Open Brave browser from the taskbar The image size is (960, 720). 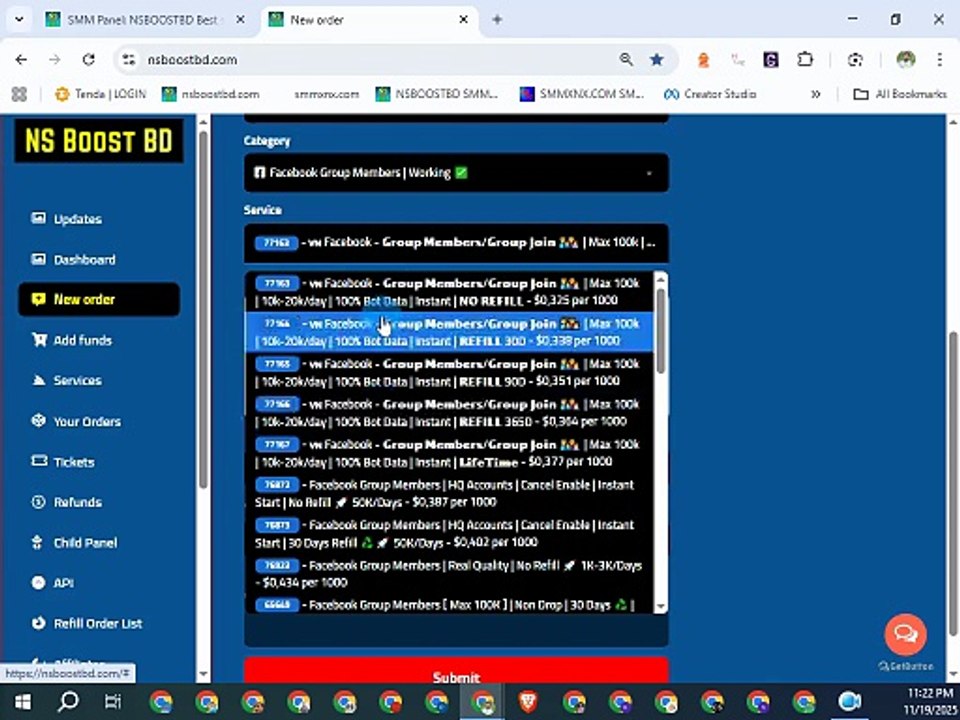pos(528,702)
